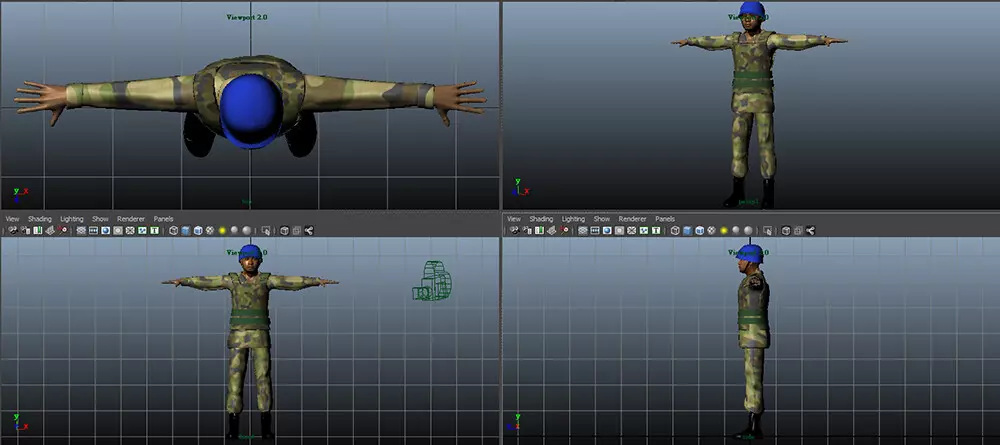1000x445 pixels.
Task: Open Panels dropdown menu in the left panel
Action: click(163, 218)
